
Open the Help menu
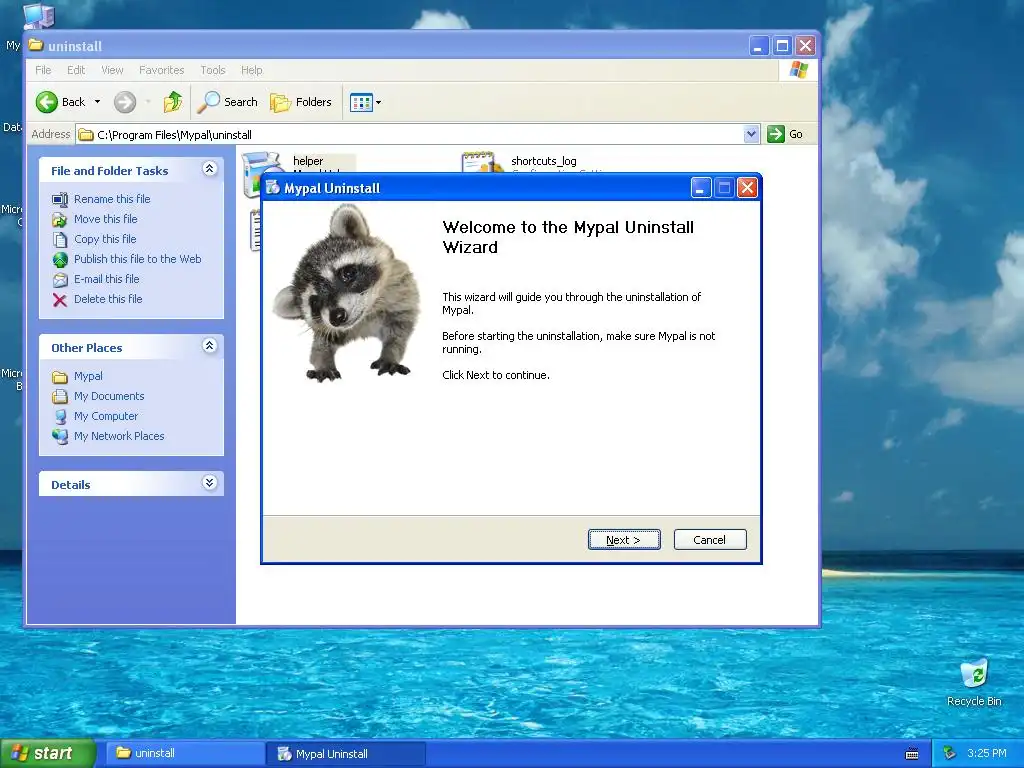click(251, 70)
